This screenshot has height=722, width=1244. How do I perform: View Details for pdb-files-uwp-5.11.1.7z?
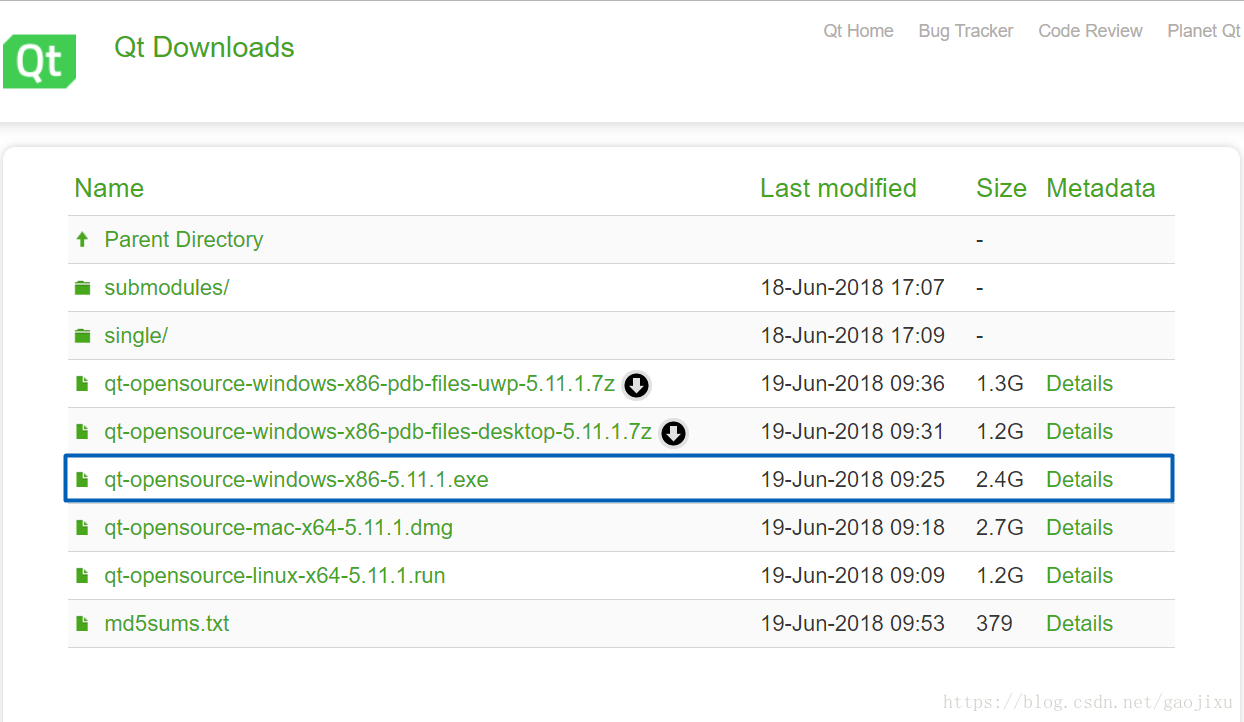pos(1079,384)
